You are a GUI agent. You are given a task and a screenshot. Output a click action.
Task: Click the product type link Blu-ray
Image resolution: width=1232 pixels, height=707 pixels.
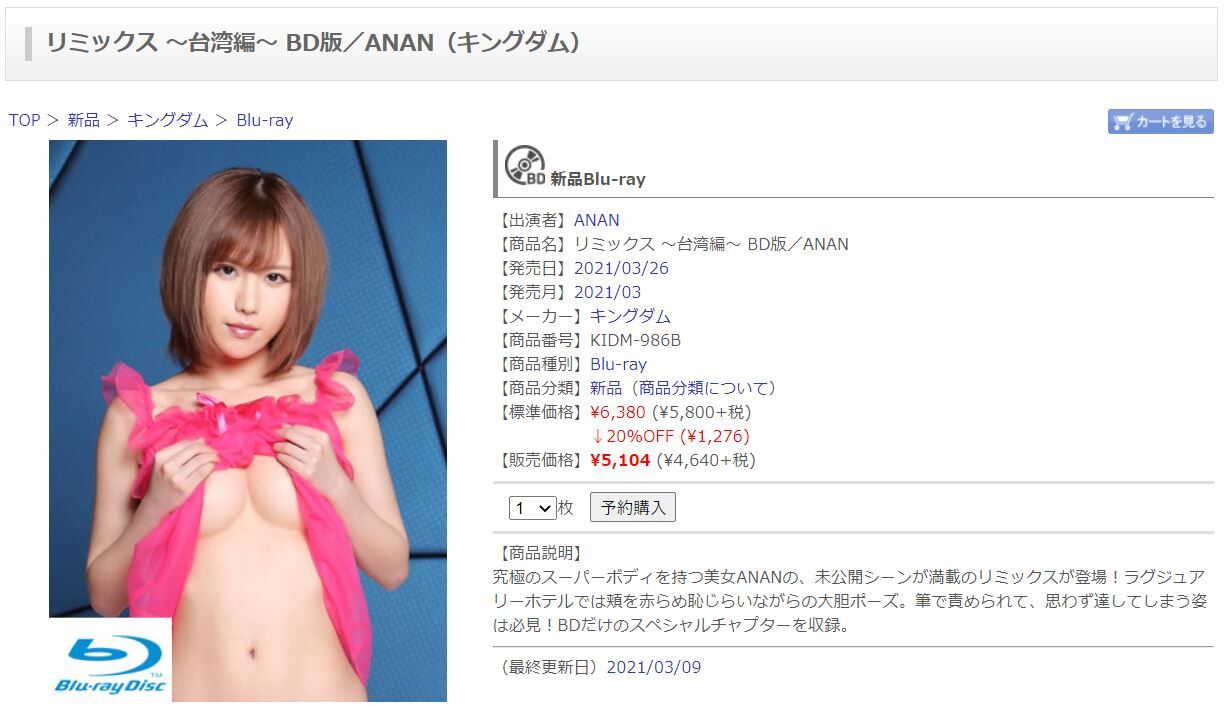pos(618,364)
